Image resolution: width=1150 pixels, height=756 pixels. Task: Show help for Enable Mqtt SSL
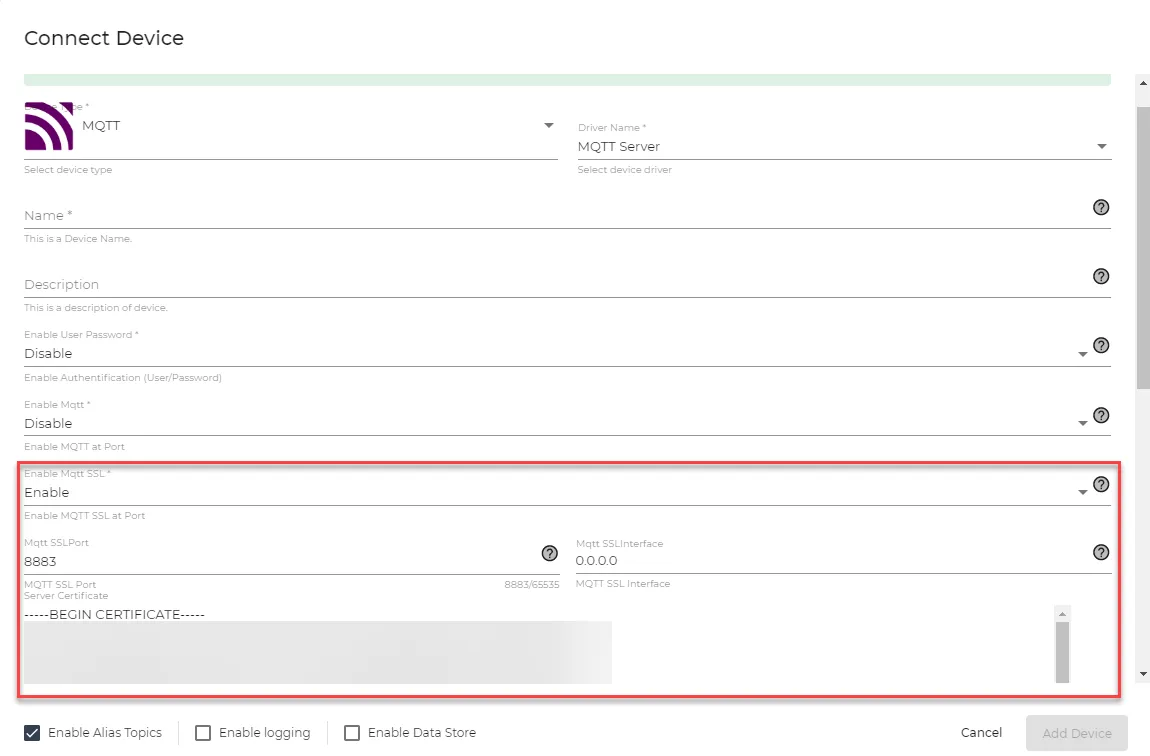click(x=1100, y=484)
